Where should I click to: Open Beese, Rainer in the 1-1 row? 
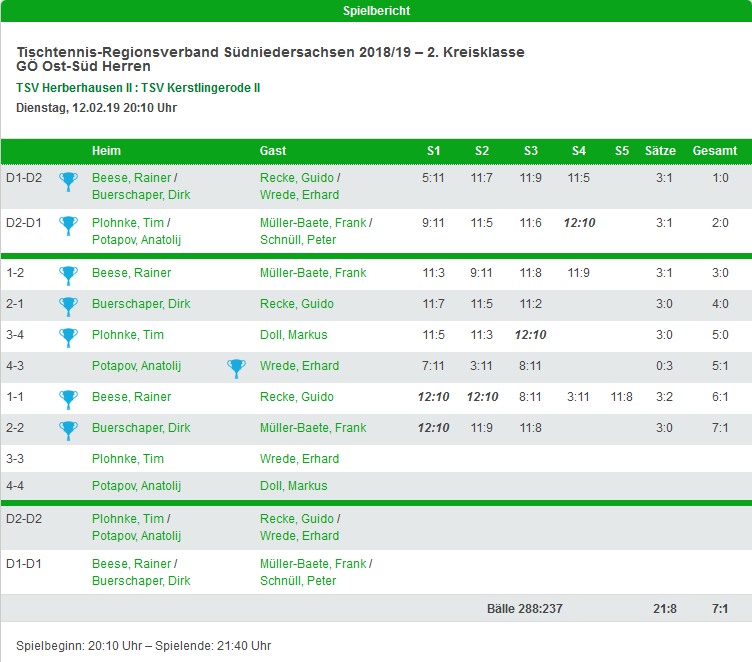pos(131,397)
